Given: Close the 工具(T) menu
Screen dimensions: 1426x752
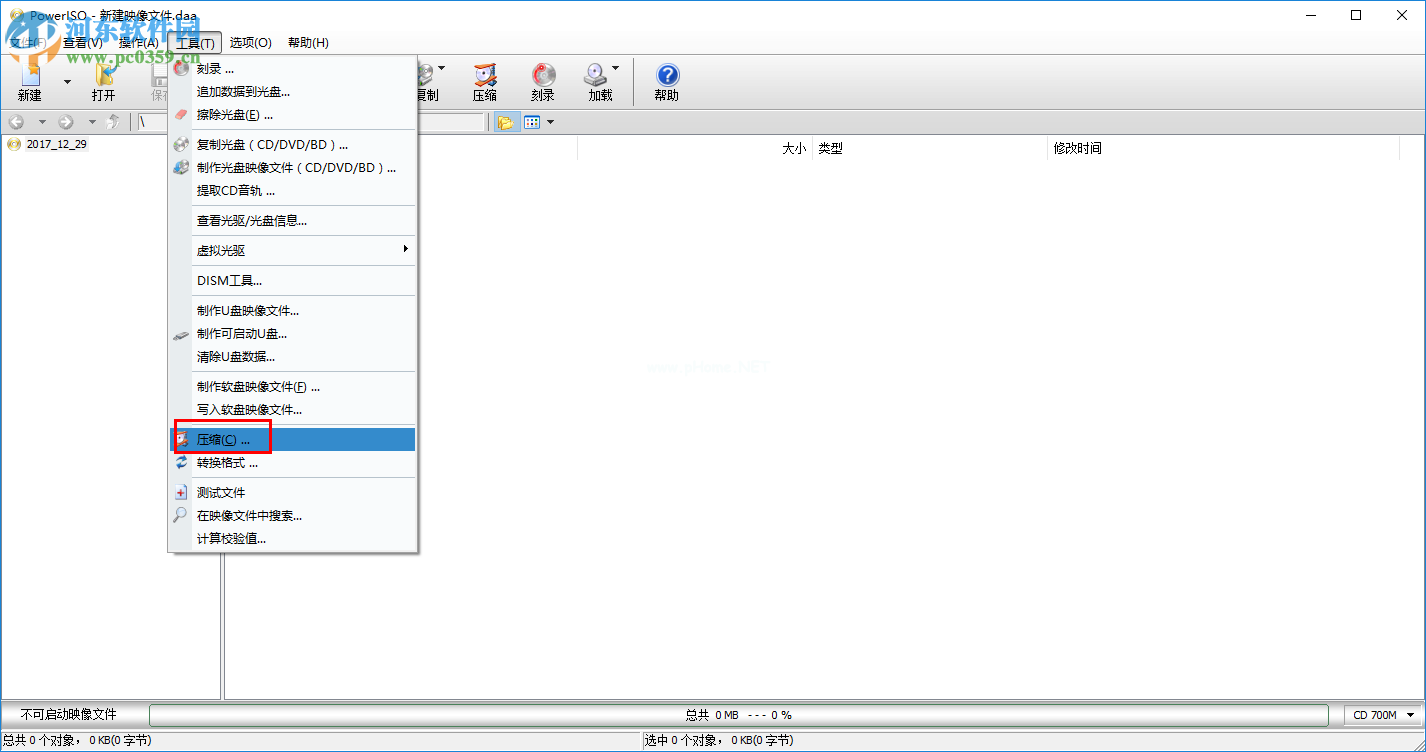Looking at the screenshot, I should (195, 43).
